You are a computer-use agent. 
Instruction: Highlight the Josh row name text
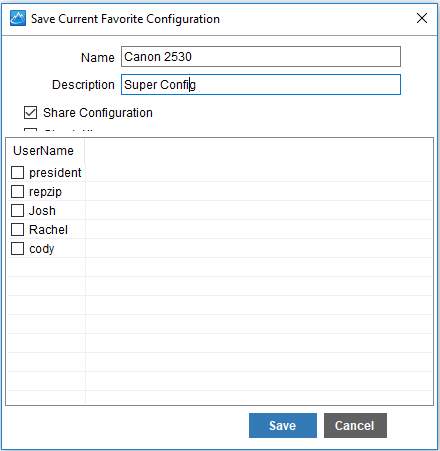click(x=42, y=211)
